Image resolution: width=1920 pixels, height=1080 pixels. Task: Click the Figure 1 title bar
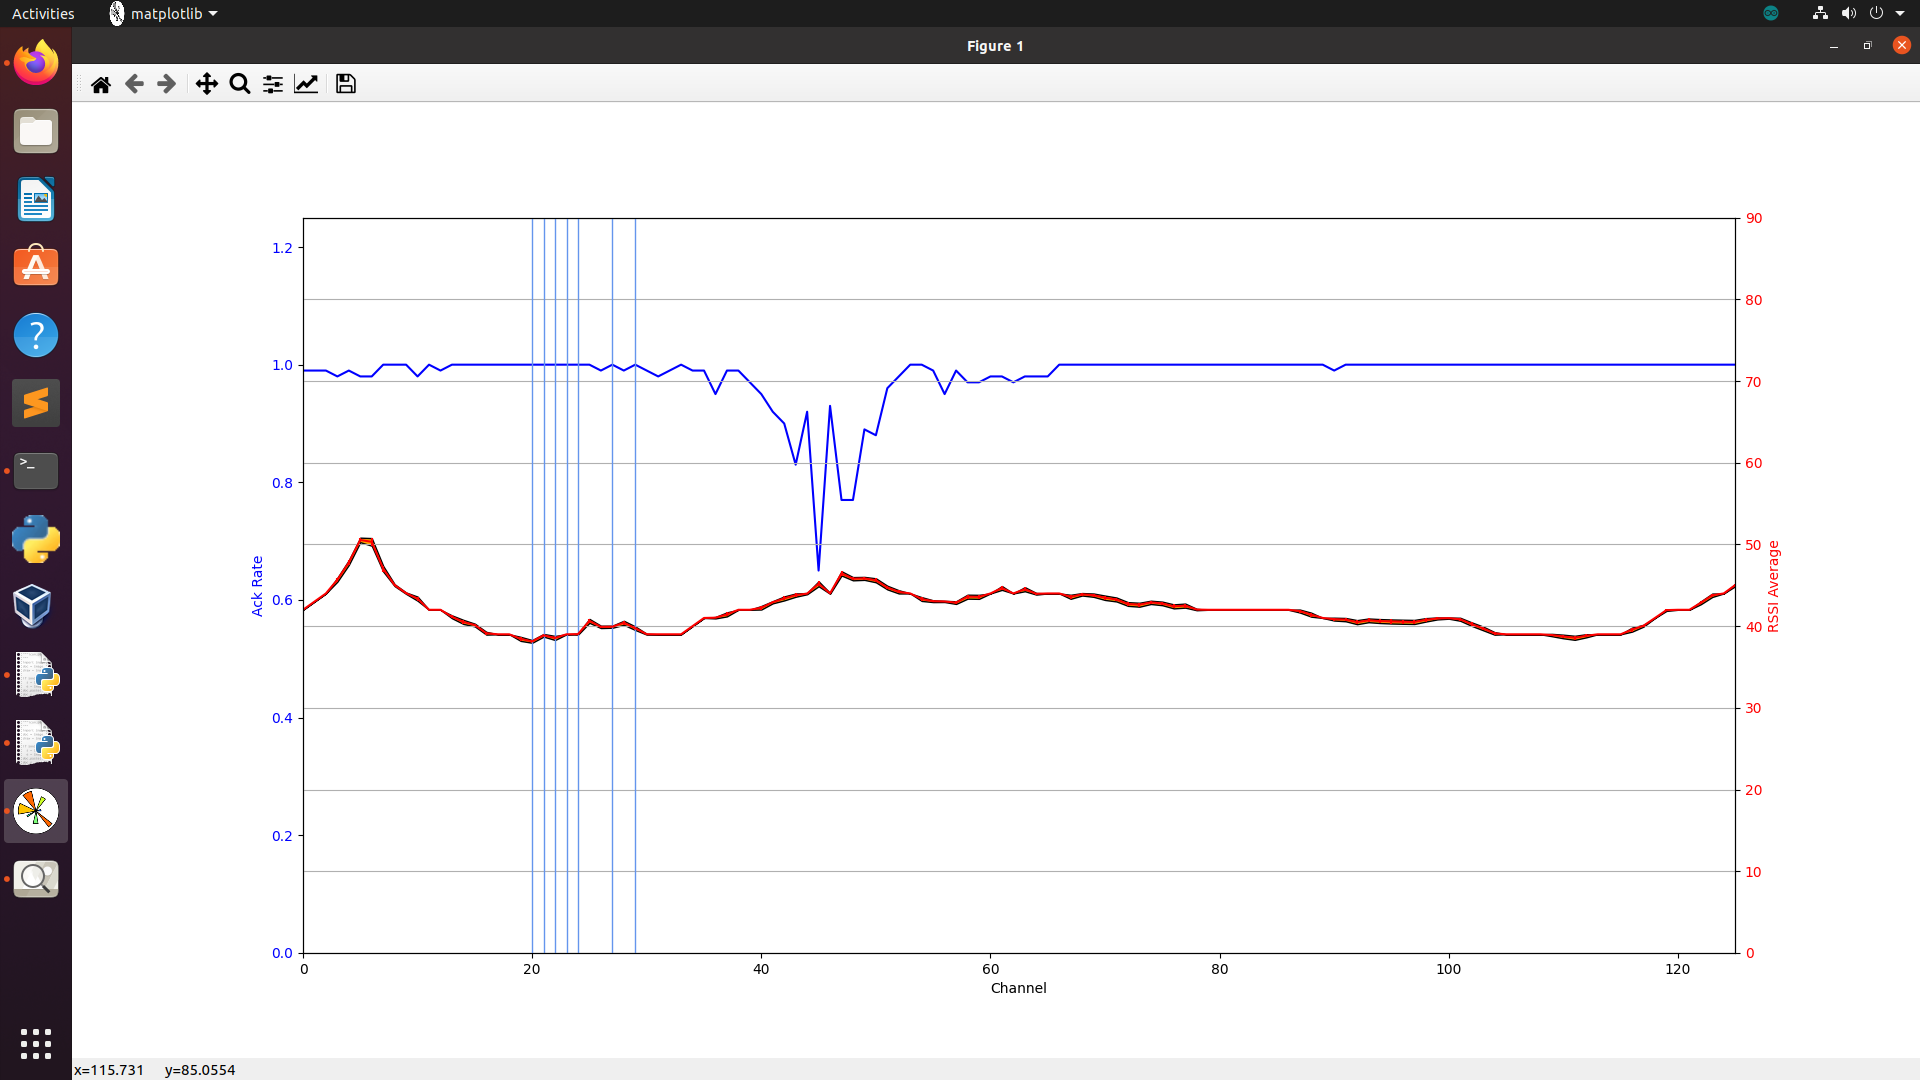pos(994,46)
